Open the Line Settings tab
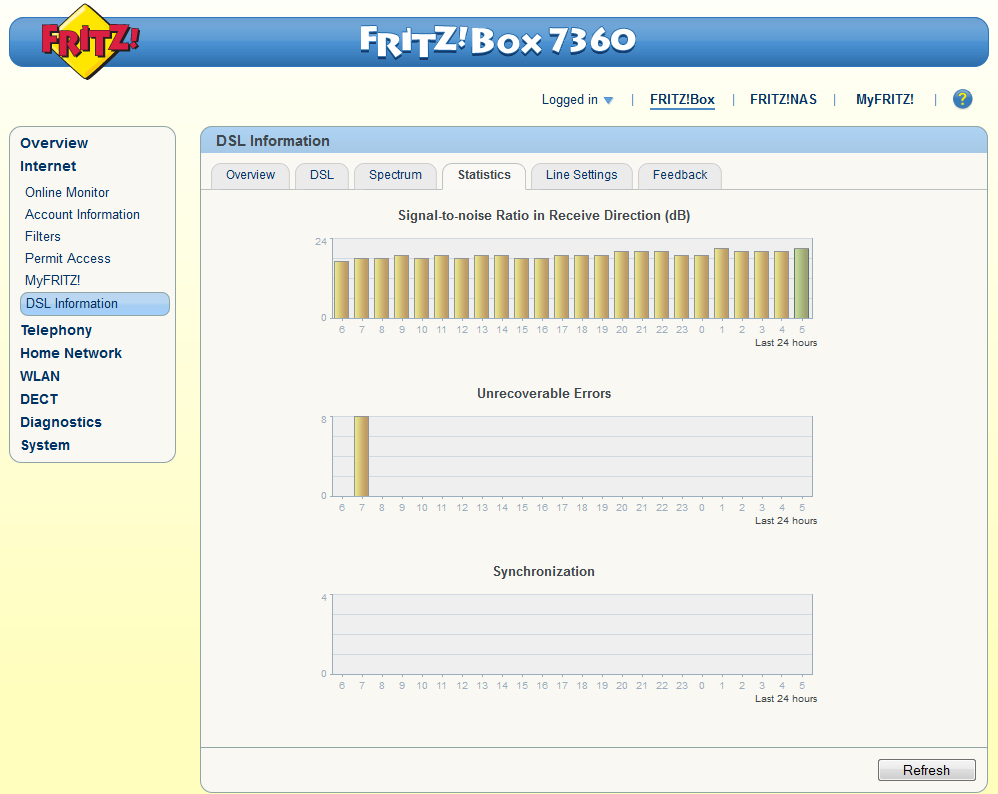The image size is (998, 794). coord(581,175)
